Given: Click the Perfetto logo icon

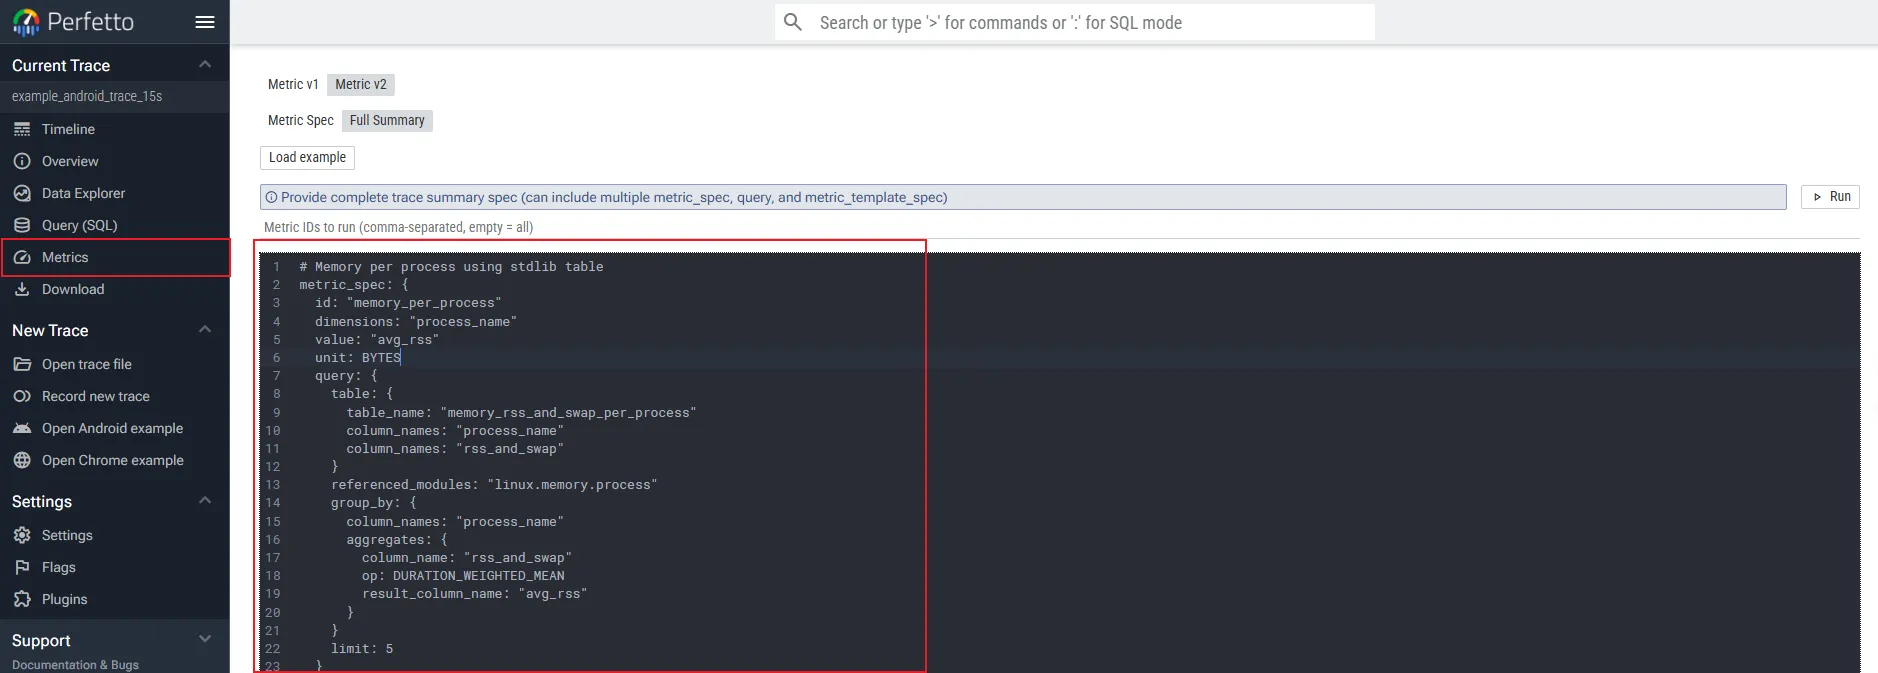Looking at the screenshot, I should pos(26,21).
